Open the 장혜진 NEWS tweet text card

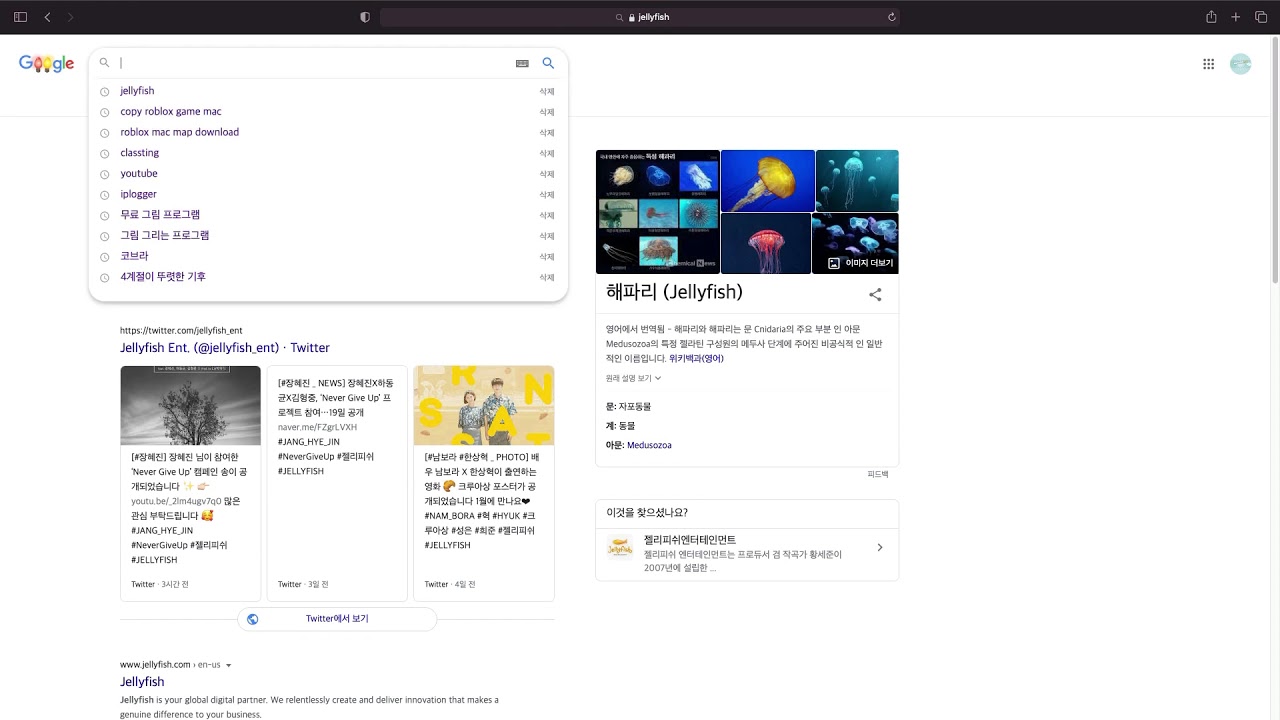coord(337,483)
